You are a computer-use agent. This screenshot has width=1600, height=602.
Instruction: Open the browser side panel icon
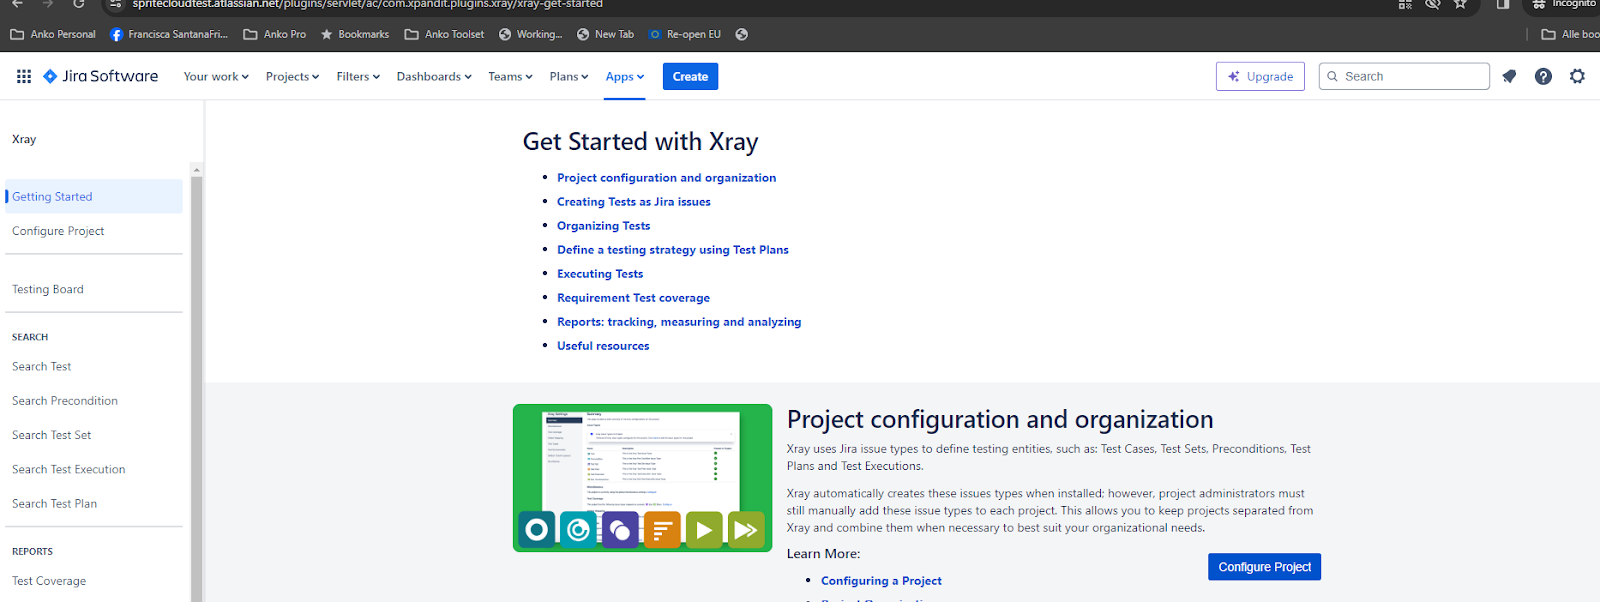coord(1503,4)
